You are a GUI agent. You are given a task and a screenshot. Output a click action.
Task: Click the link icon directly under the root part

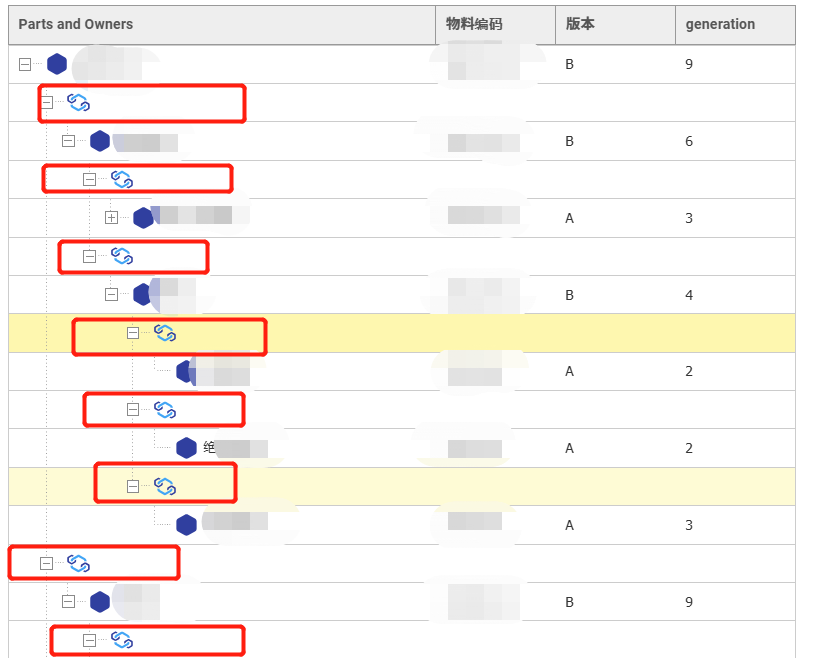(x=79, y=102)
